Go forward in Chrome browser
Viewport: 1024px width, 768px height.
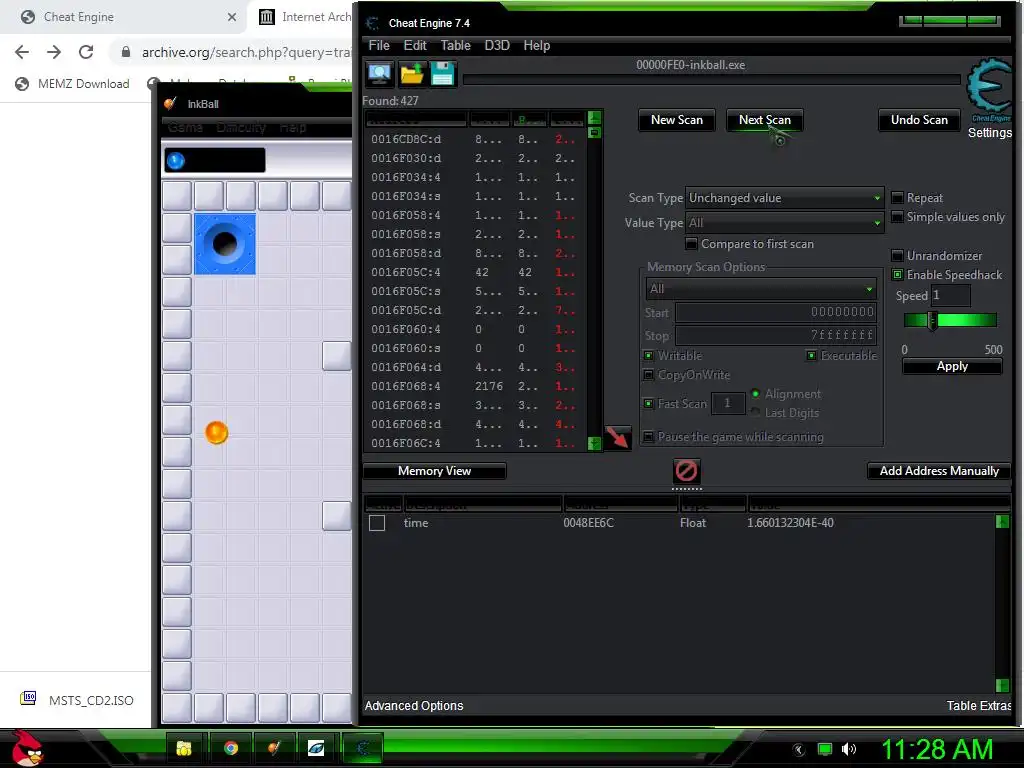coord(54,52)
